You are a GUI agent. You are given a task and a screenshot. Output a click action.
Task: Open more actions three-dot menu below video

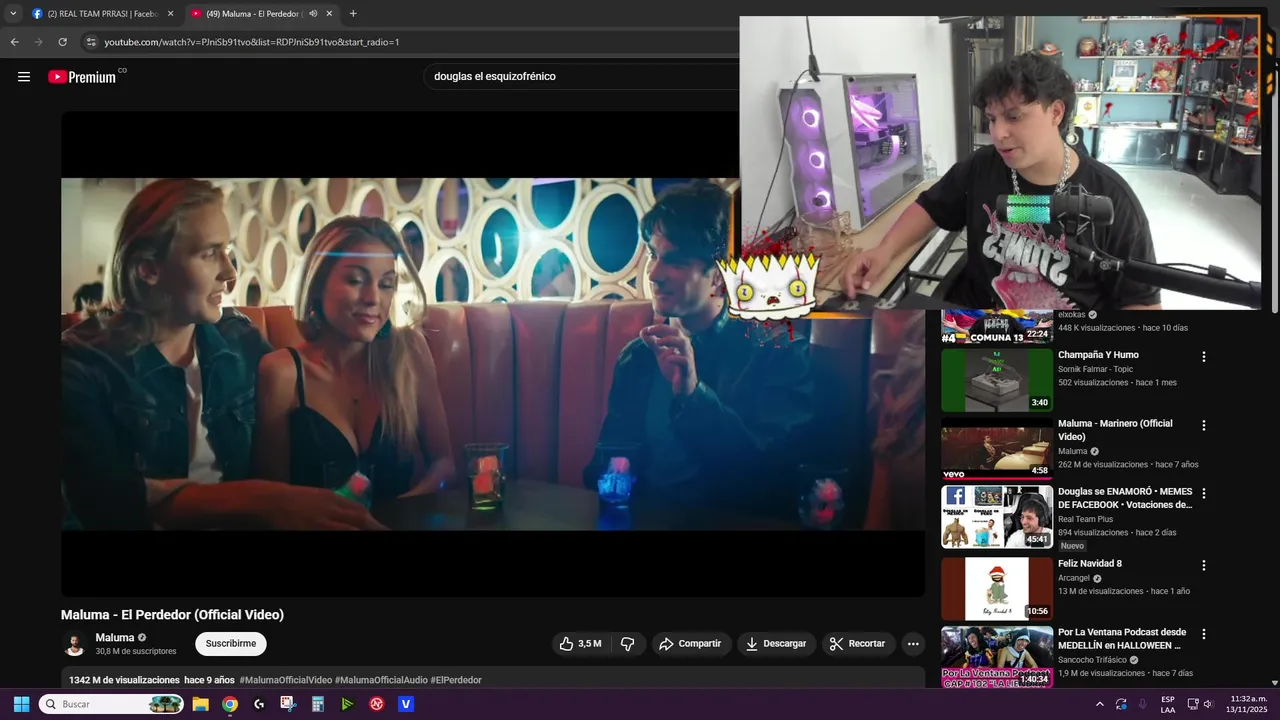point(913,644)
